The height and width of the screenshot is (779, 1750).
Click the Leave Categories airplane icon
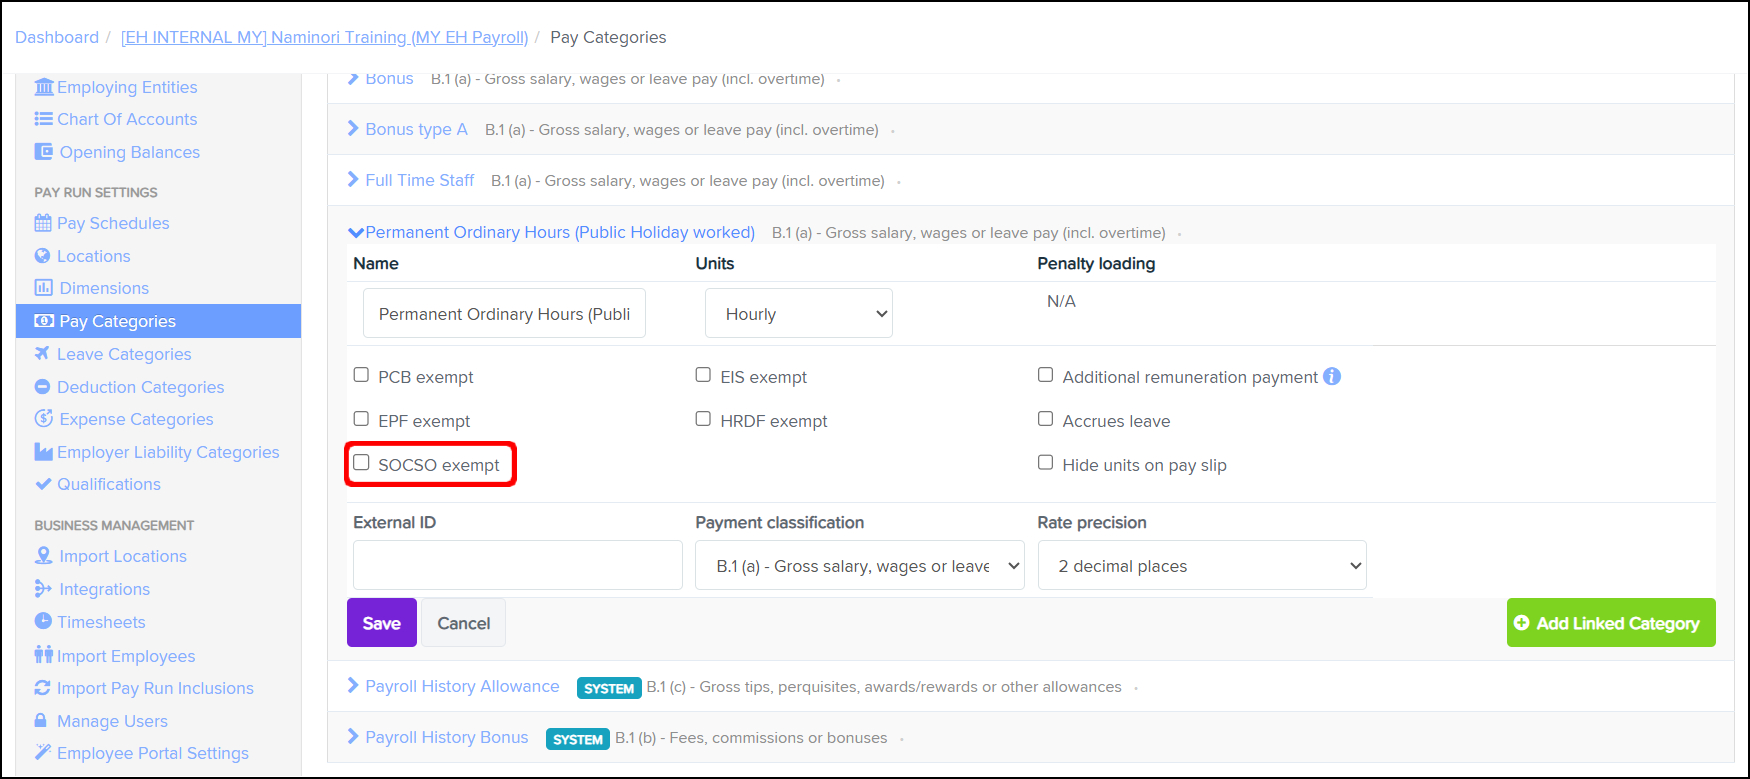tap(42, 353)
